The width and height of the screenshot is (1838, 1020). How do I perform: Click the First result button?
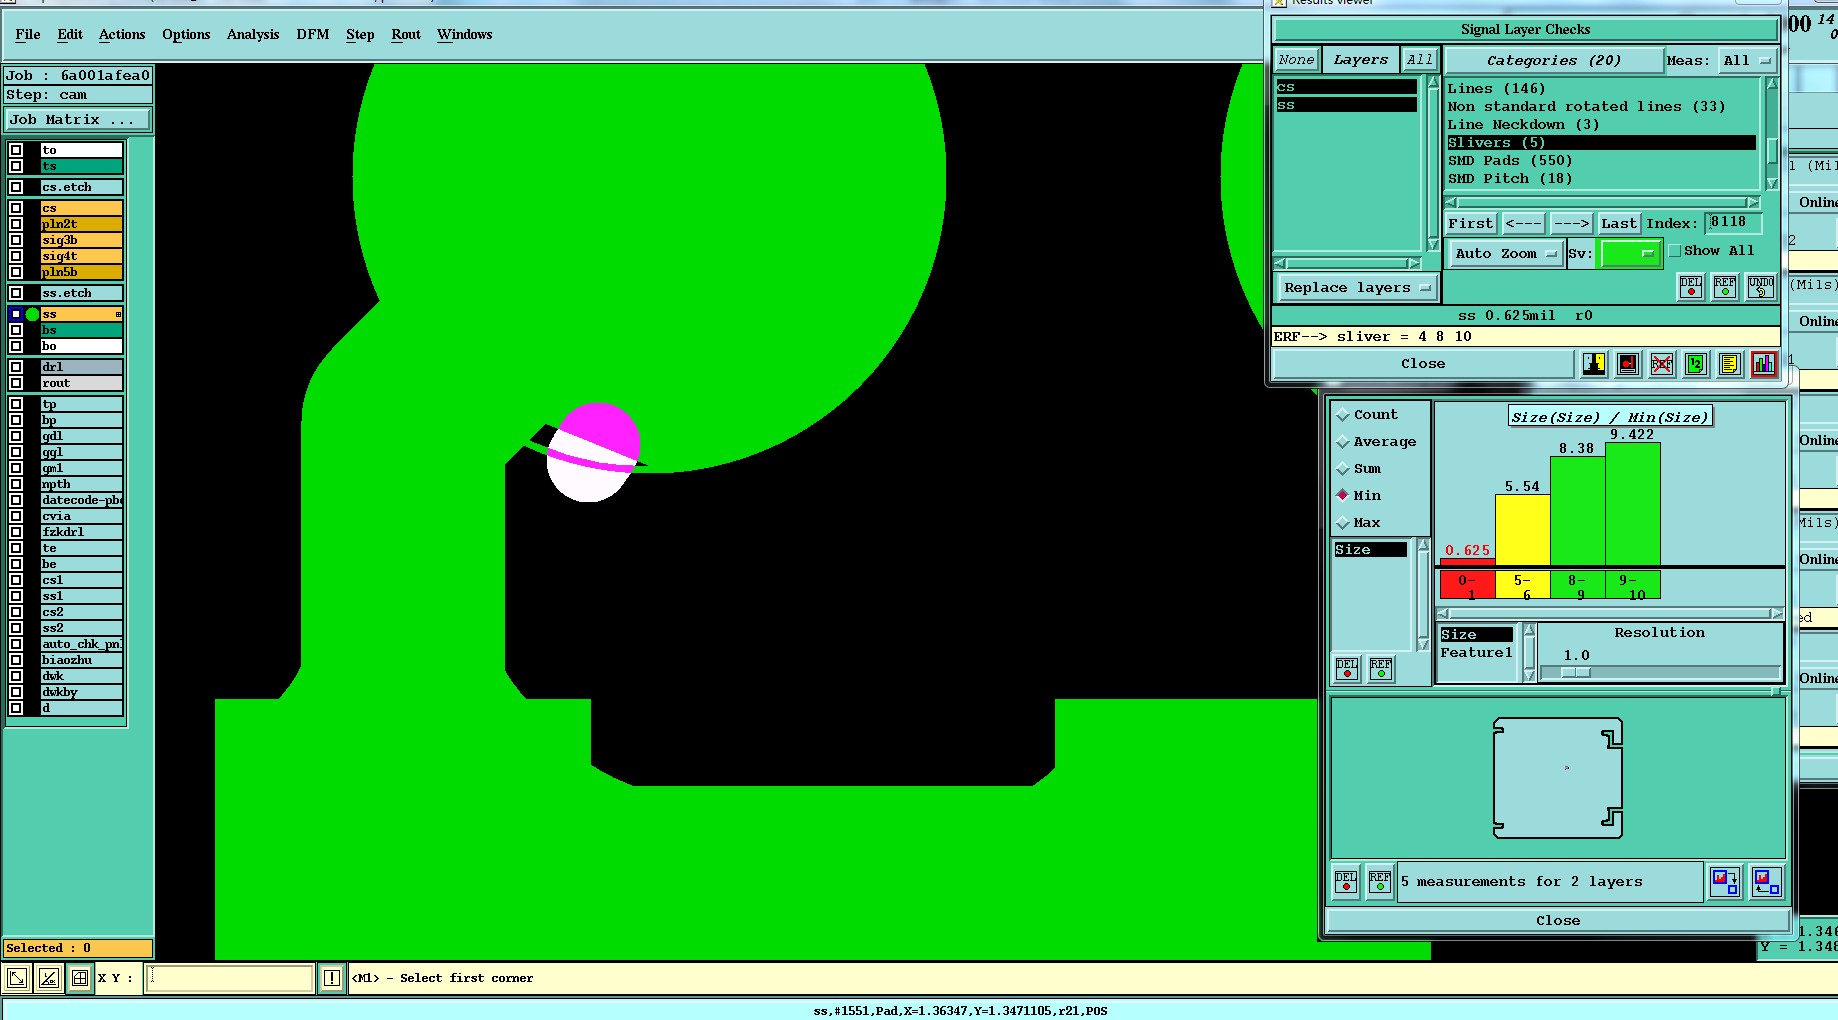pos(1470,224)
